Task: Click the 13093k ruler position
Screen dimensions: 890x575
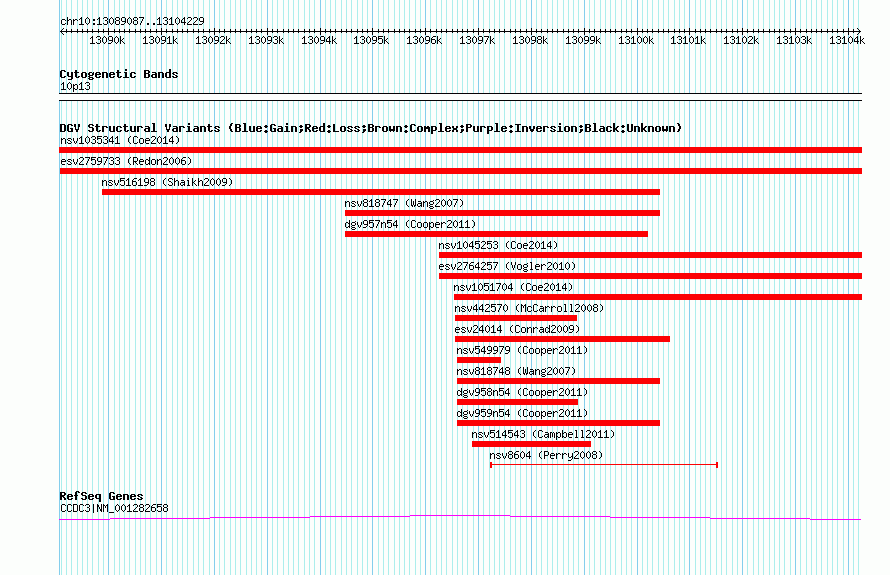Action: pyautogui.click(x=266, y=40)
